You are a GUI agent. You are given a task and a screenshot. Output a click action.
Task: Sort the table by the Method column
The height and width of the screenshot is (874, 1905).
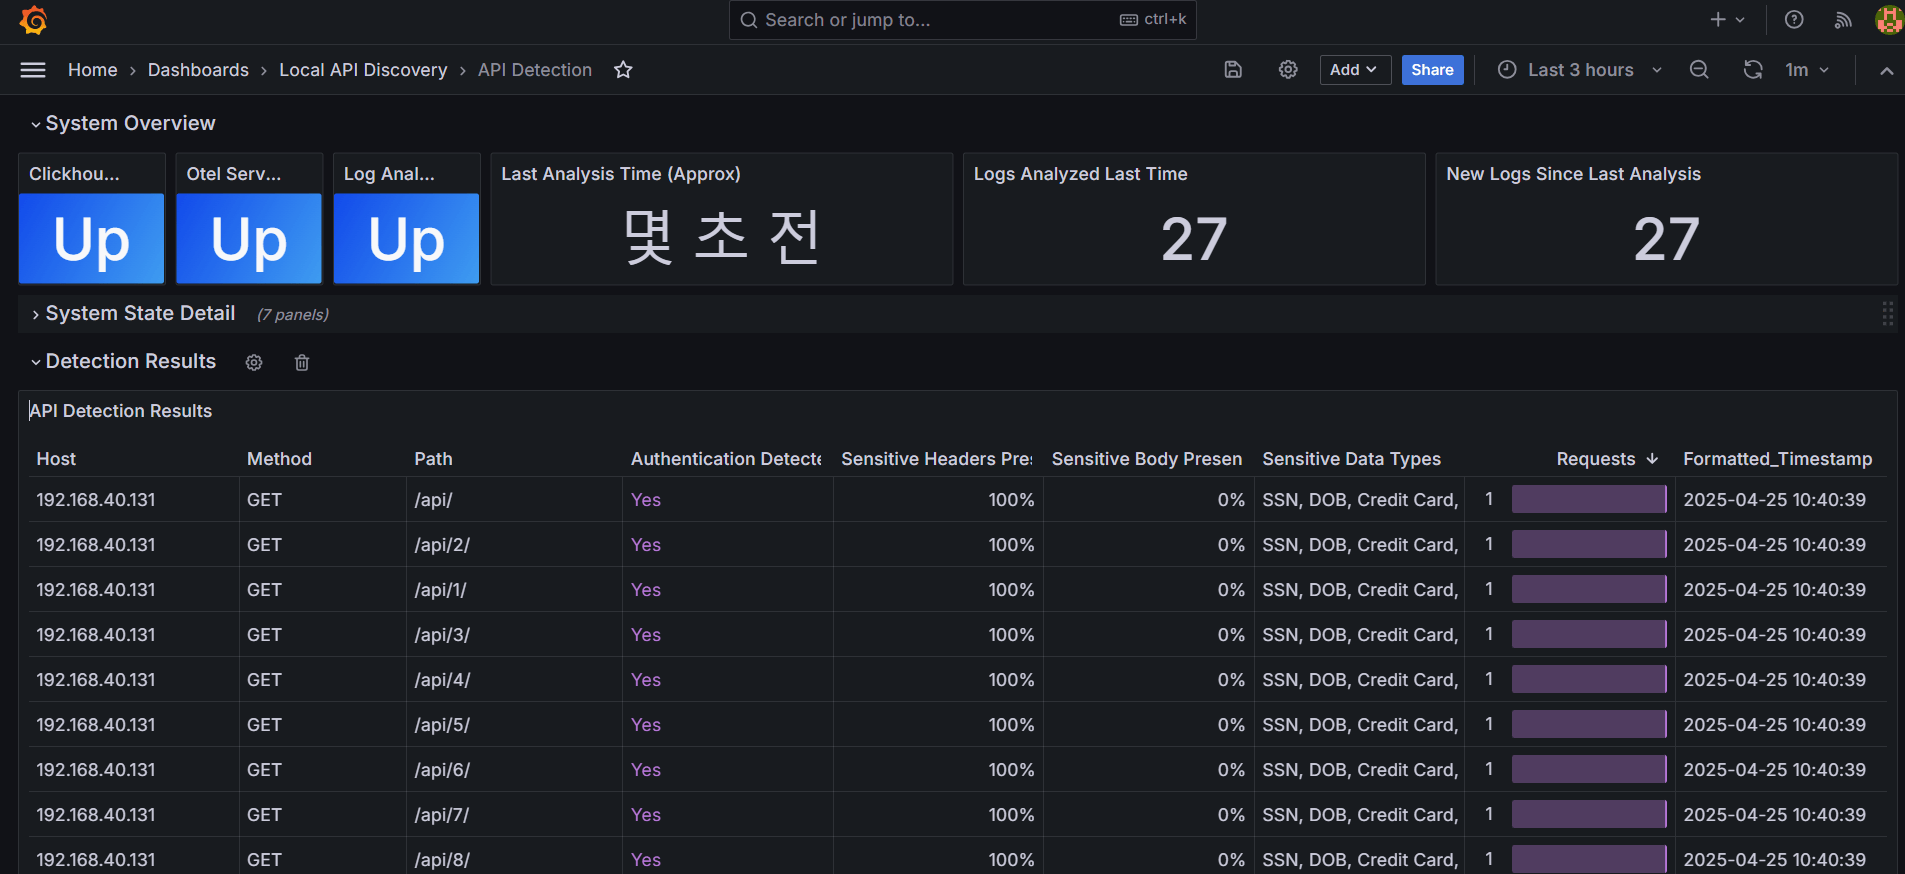pyautogui.click(x=279, y=459)
